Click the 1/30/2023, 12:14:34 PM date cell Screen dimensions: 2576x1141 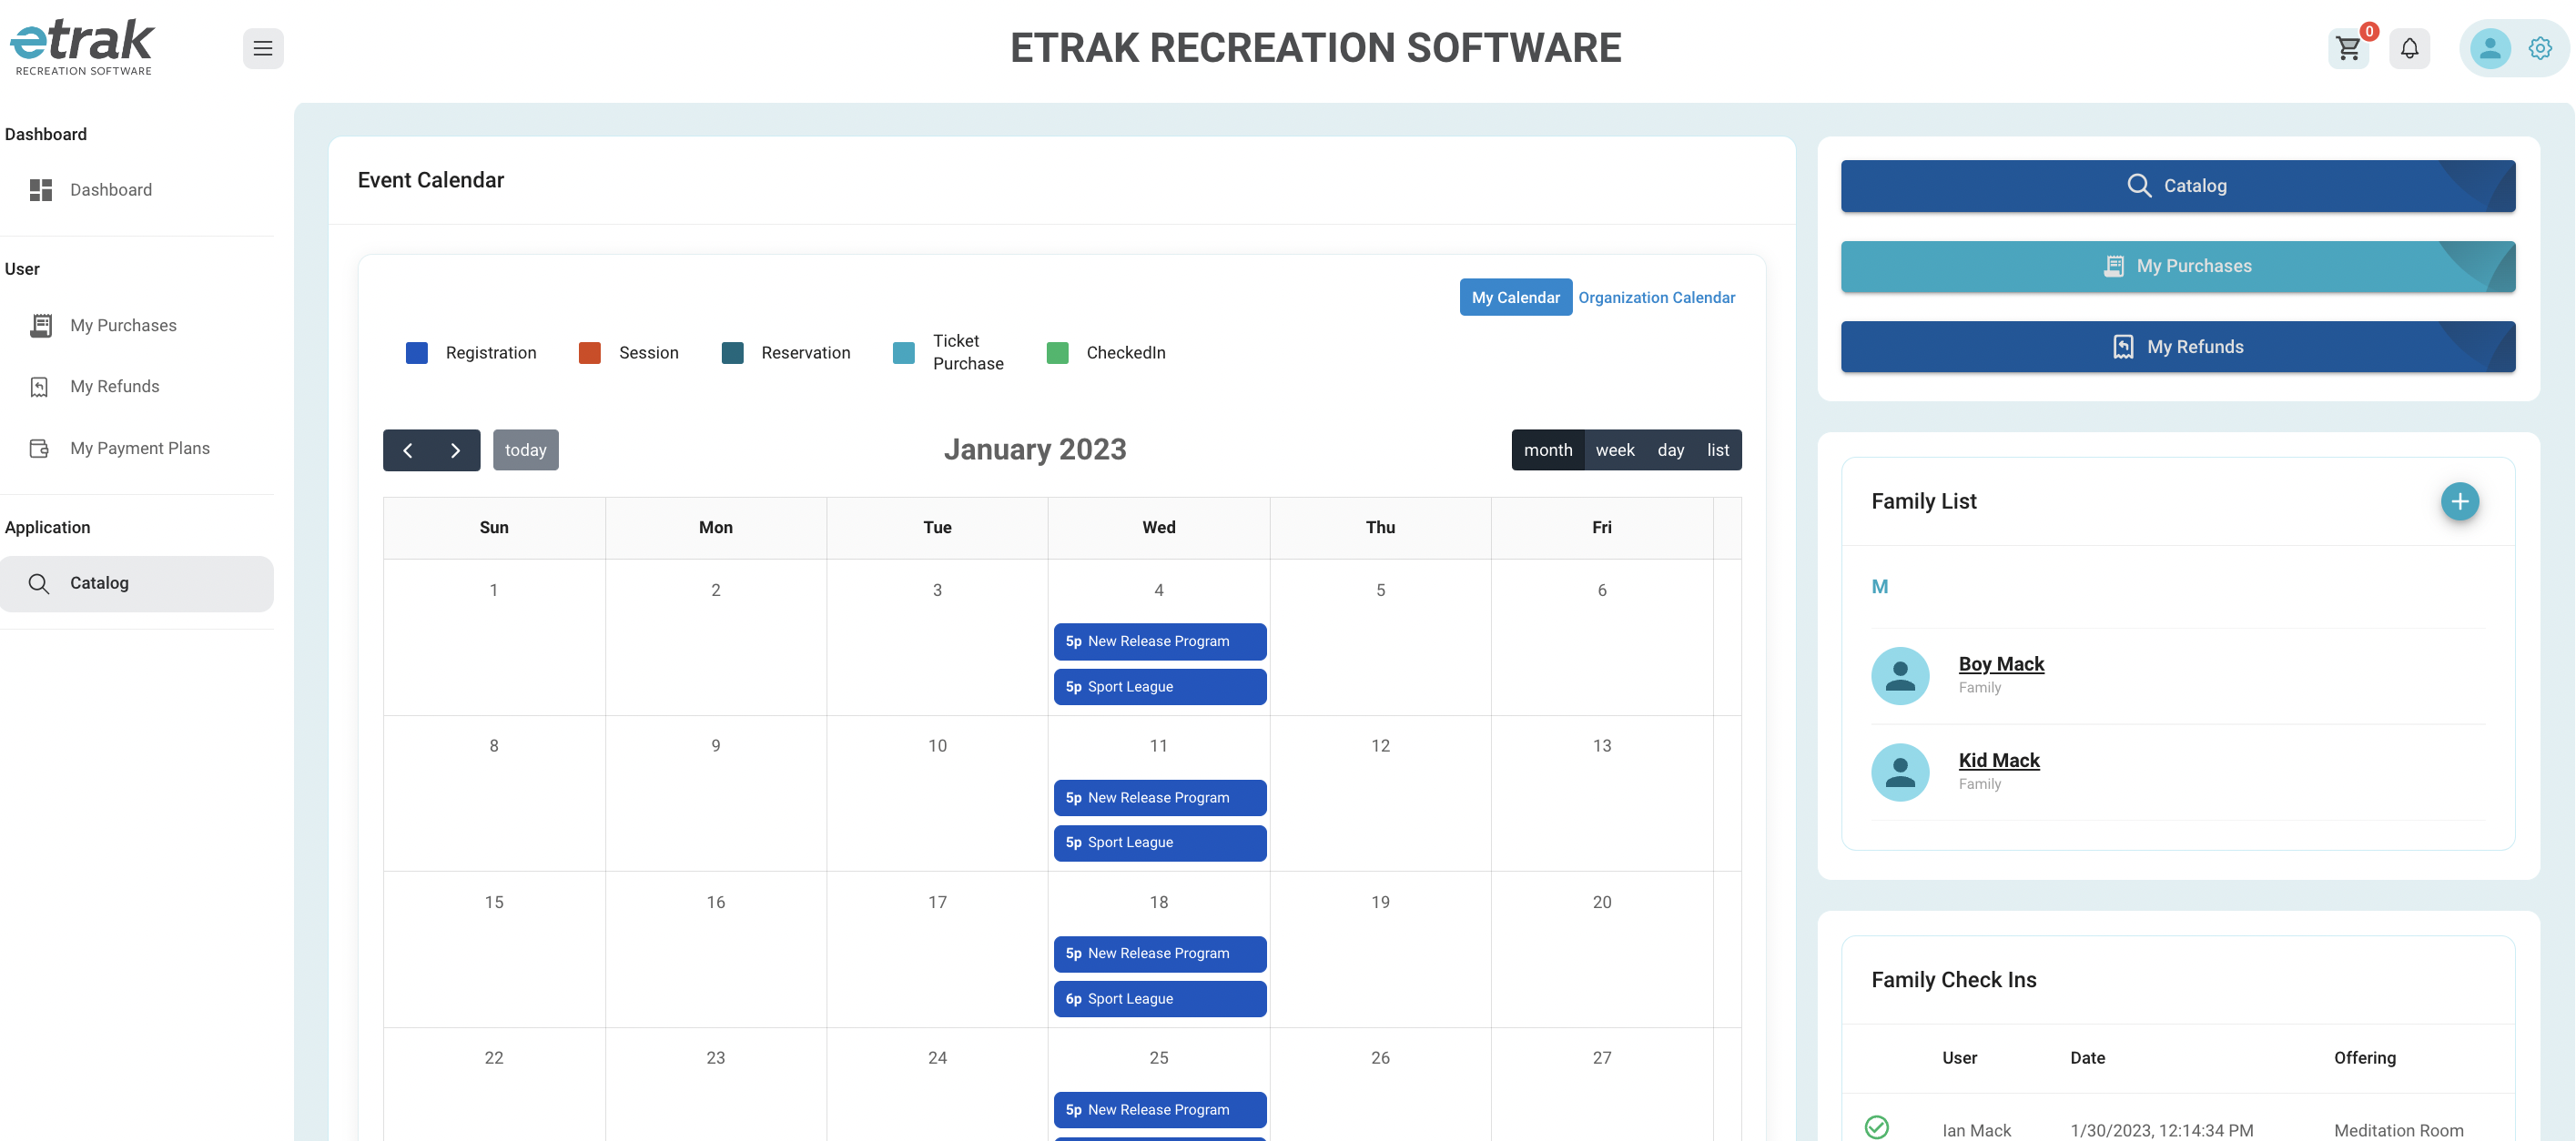pyautogui.click(x=2161, y=1130)
